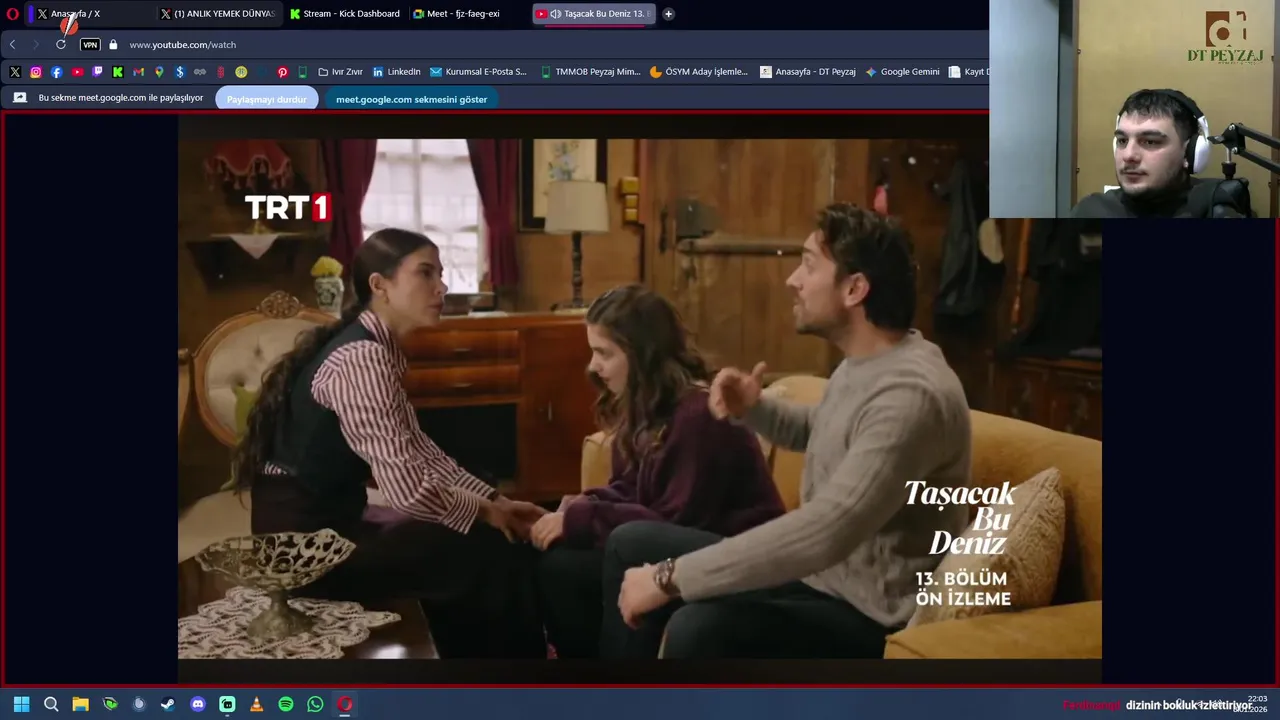Open the dollar sign bookmark
The height and width of the screenshot is (720, 1280).
pyautogui.click(x=179, y=72)
